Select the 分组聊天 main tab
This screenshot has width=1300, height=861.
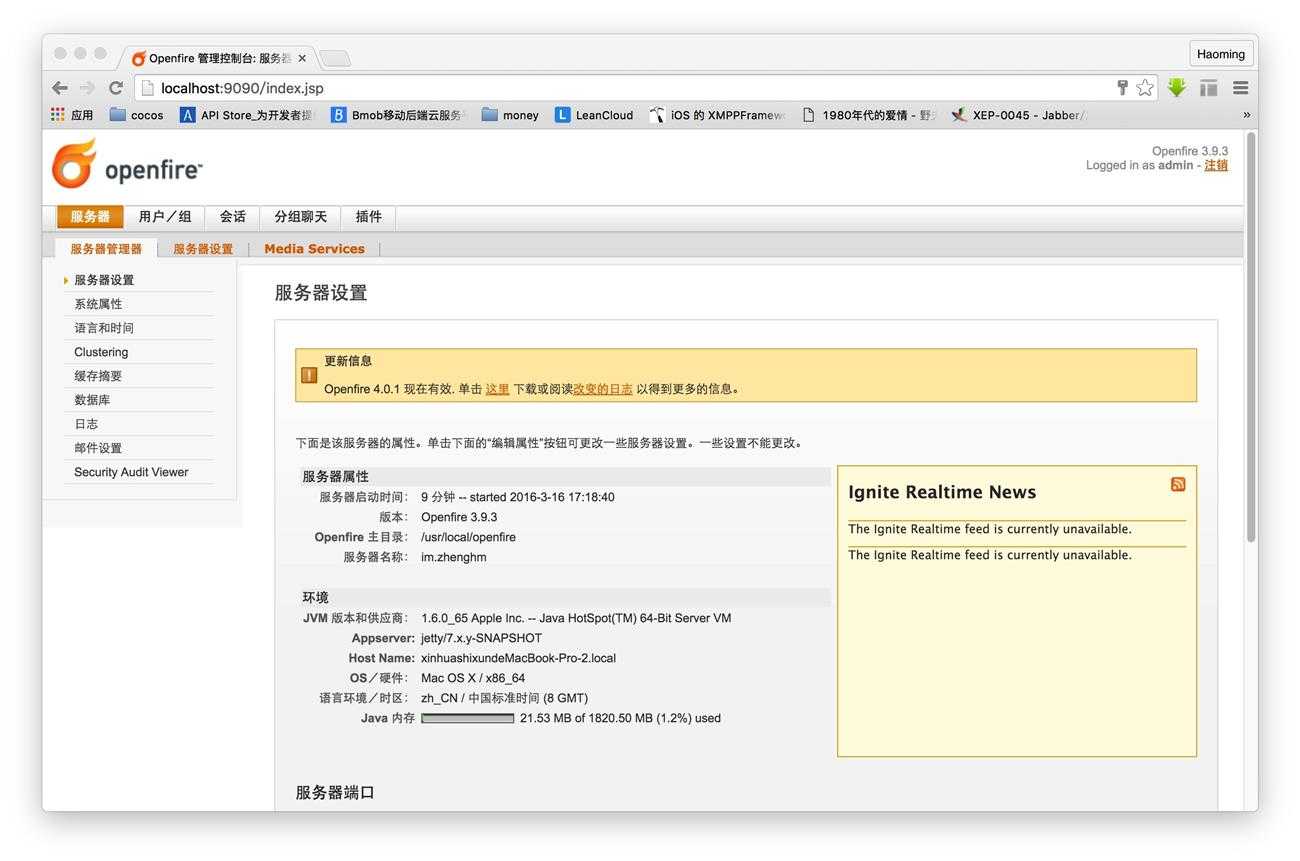[301, 217]
